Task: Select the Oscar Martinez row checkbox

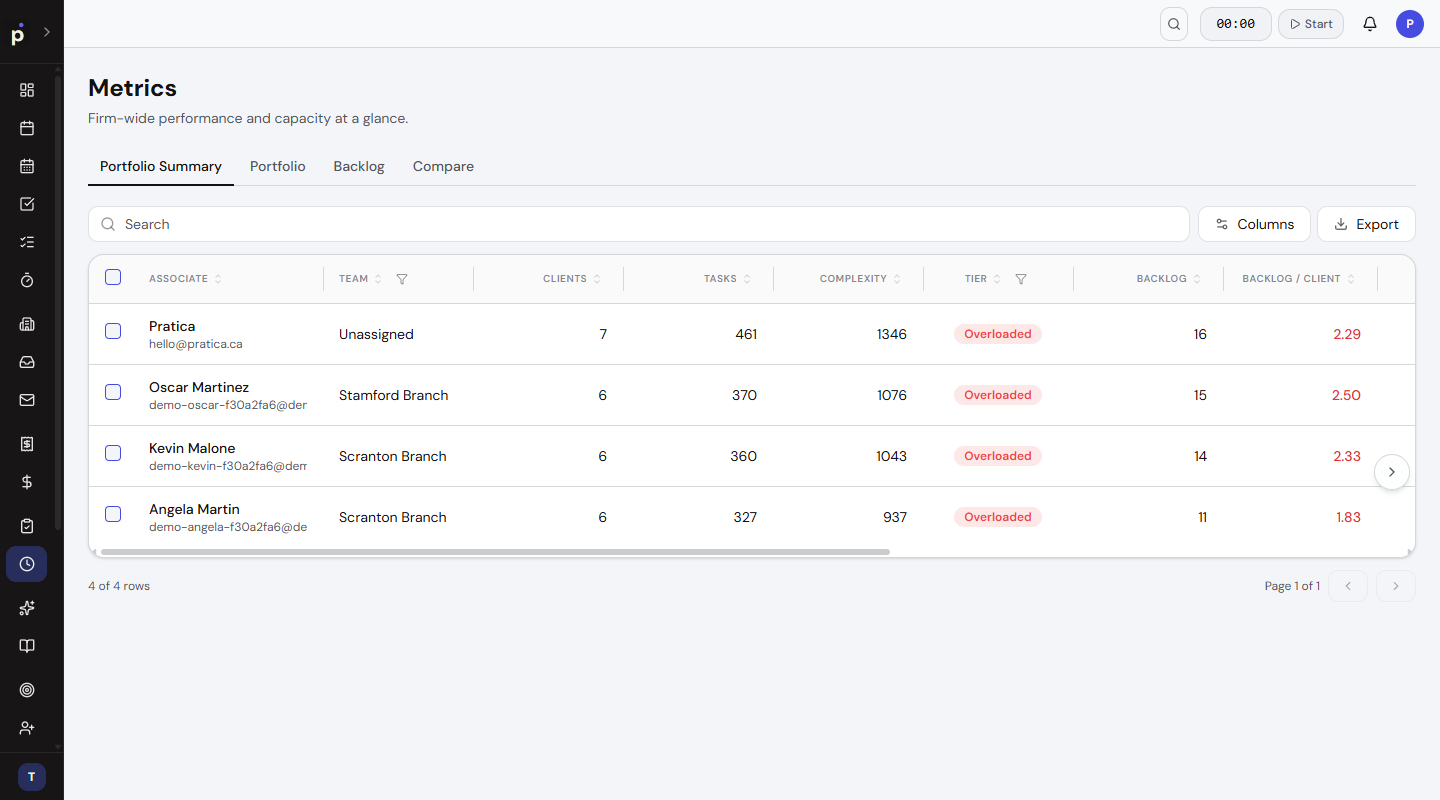Action: pyautogui.click(x=113, y=392)
